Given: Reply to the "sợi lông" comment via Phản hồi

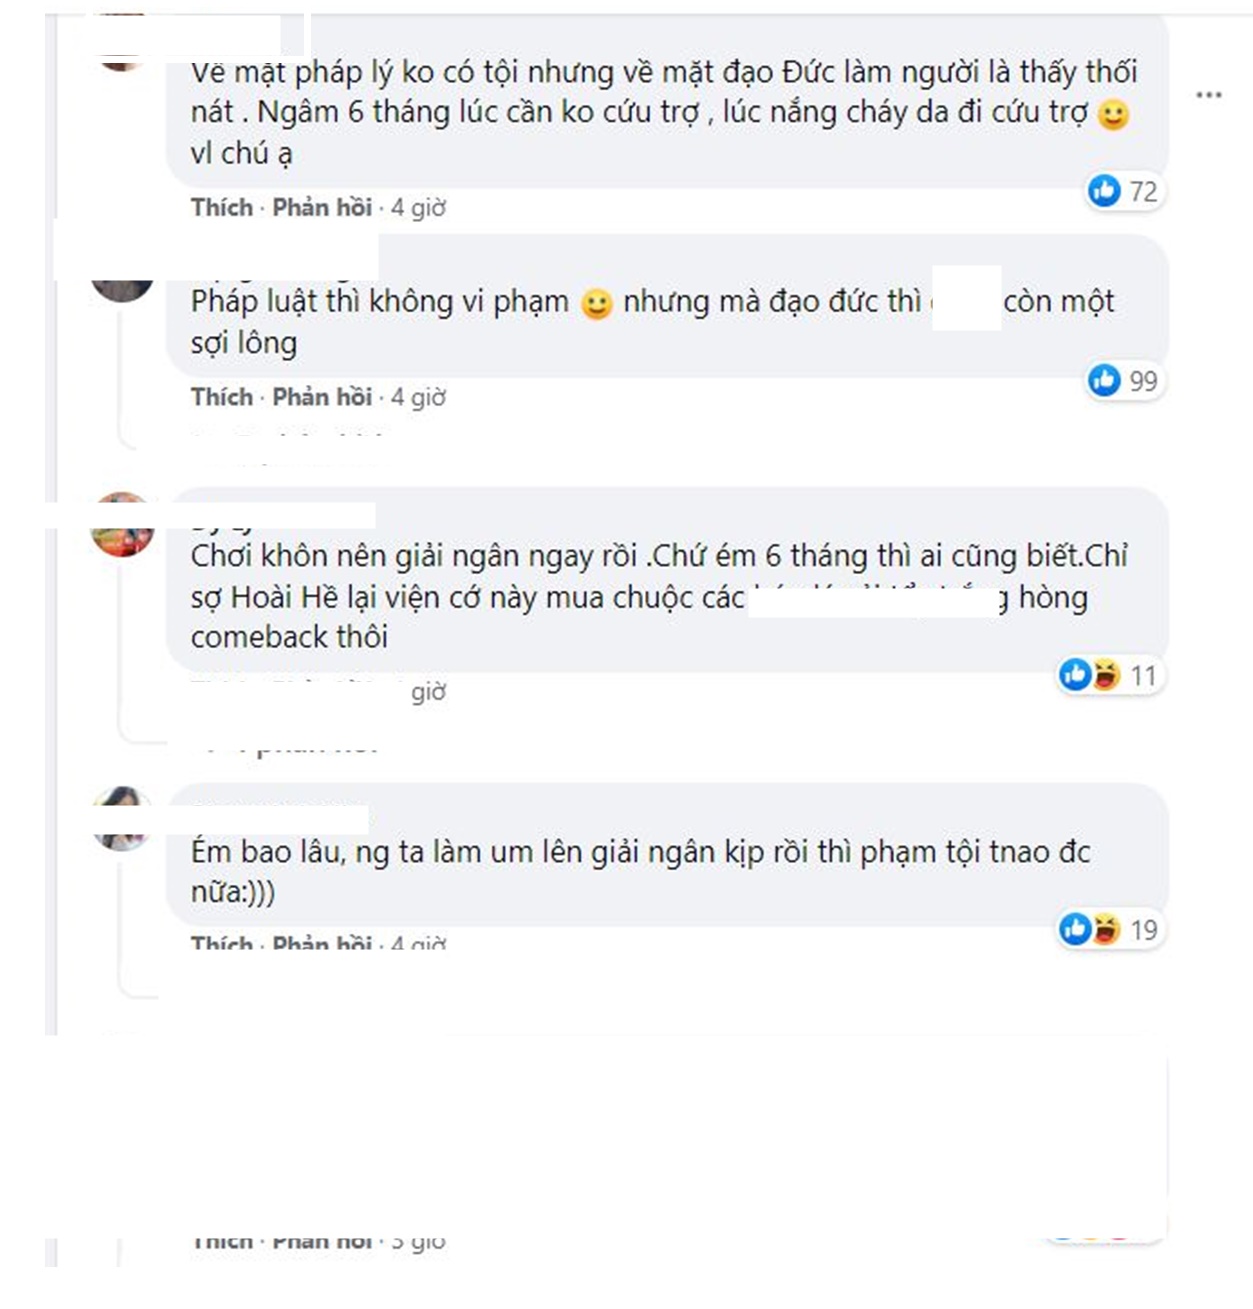Looking at the screenshot, I should (x=322, y=397).
